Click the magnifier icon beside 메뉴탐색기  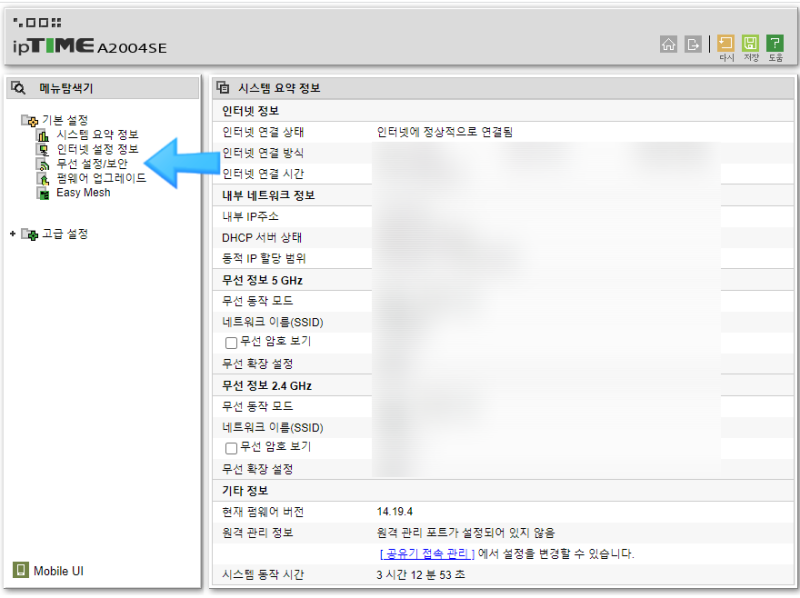19,89
